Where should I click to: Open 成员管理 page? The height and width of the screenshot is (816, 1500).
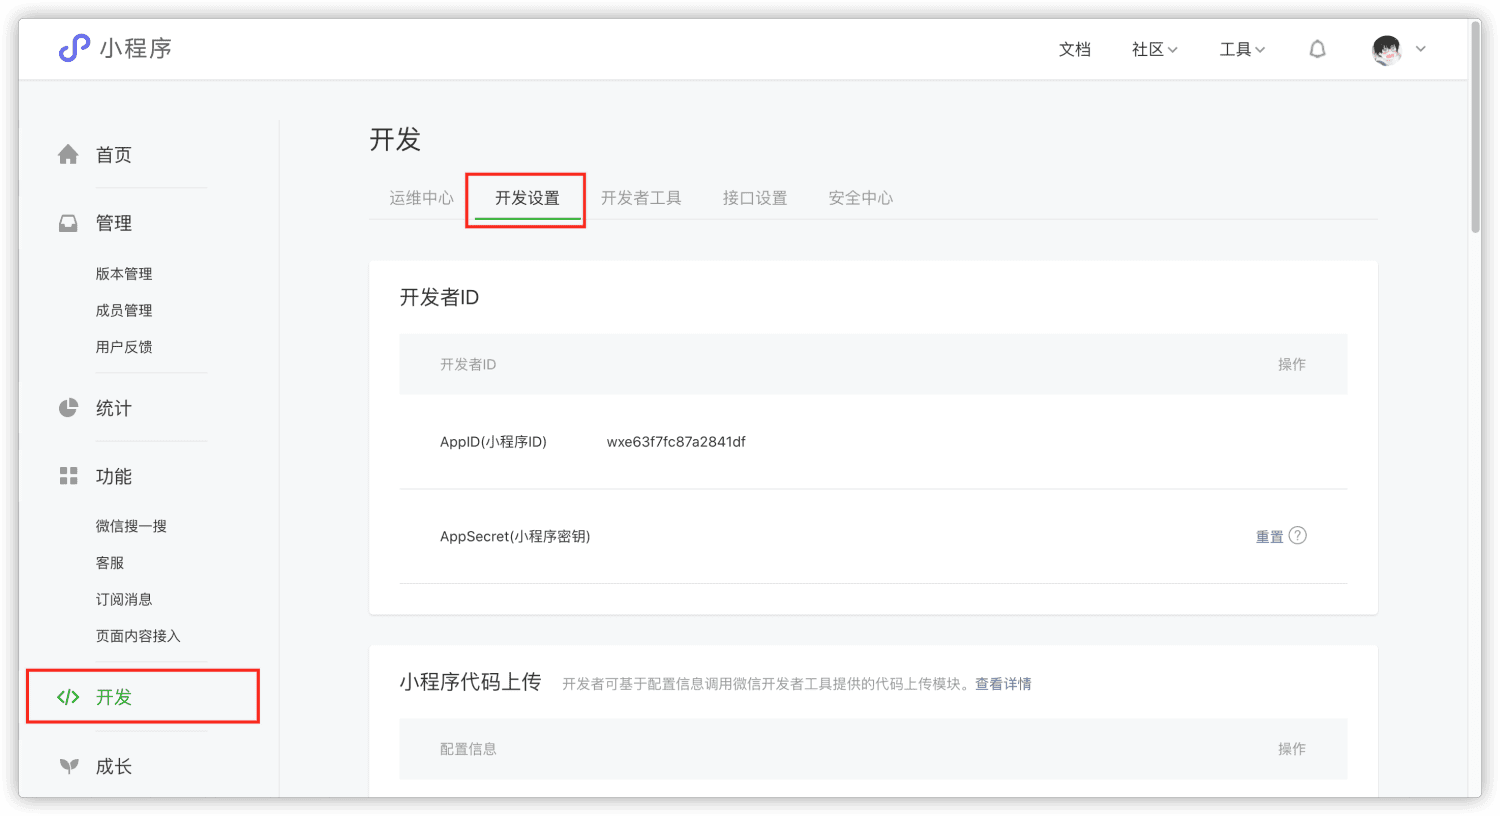coord(124,311)
